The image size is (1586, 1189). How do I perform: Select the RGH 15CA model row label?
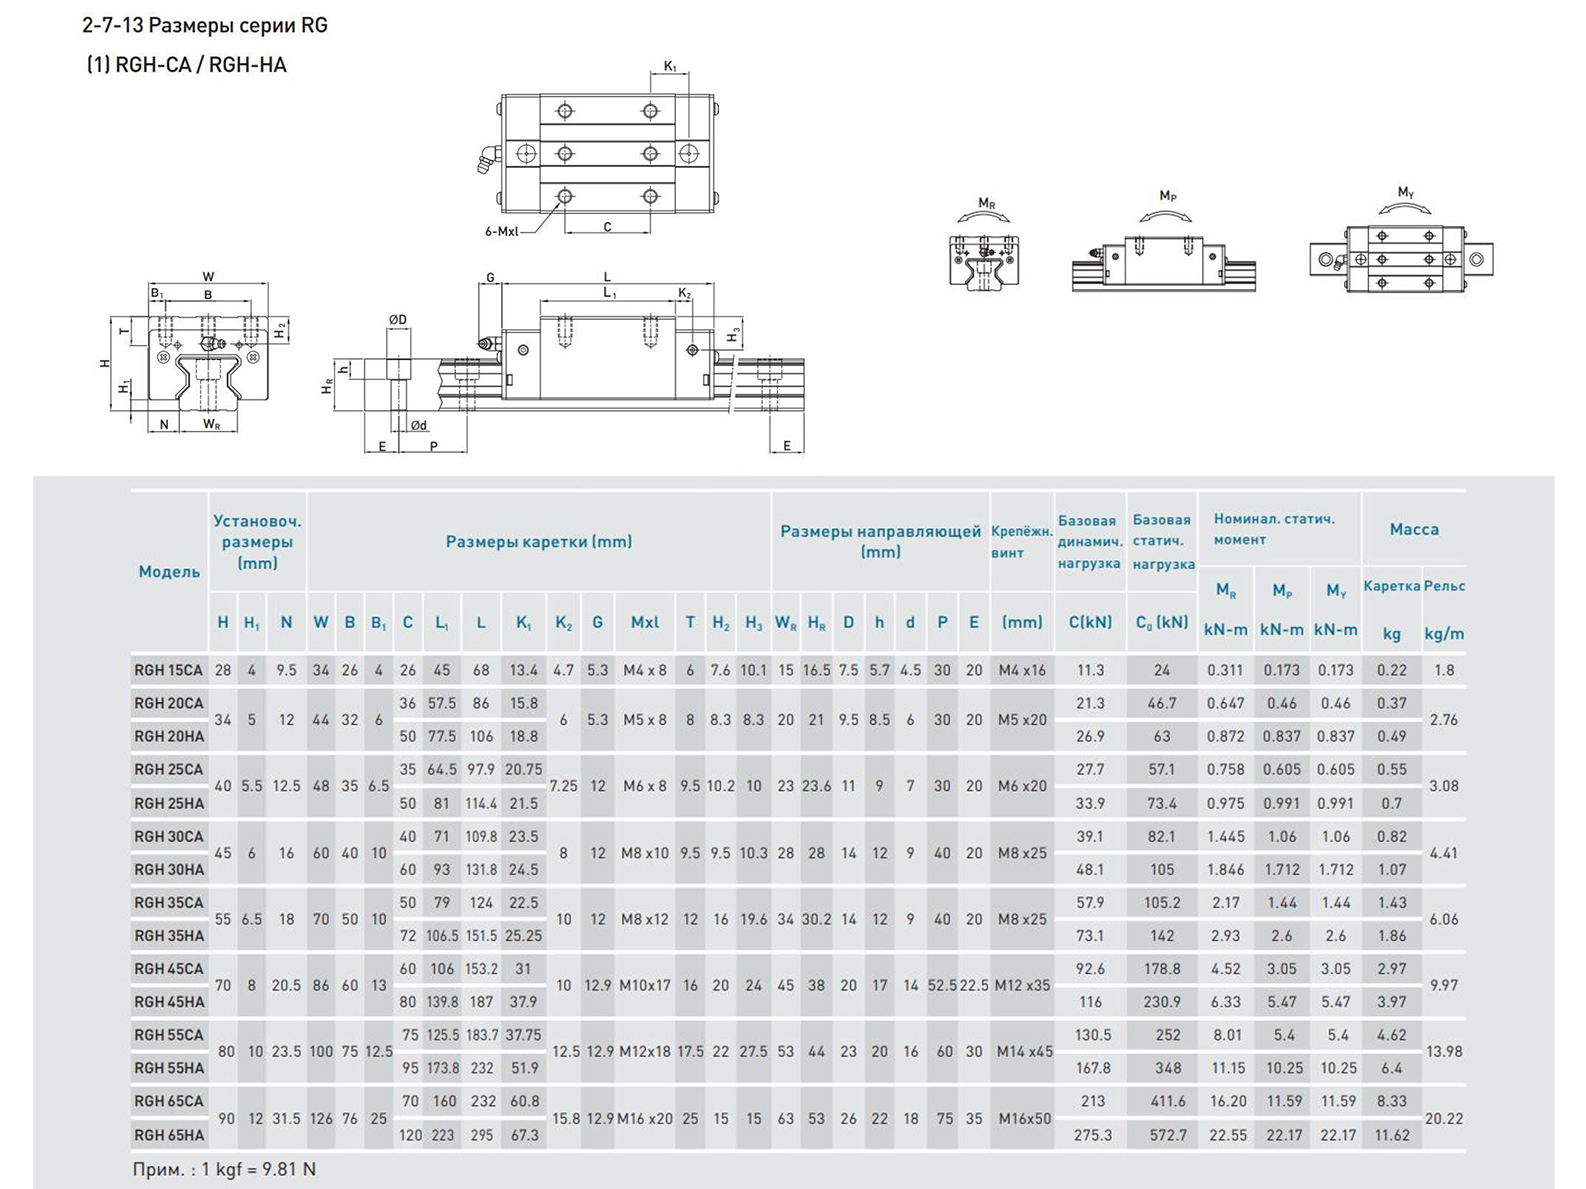[x=168, y=670]
